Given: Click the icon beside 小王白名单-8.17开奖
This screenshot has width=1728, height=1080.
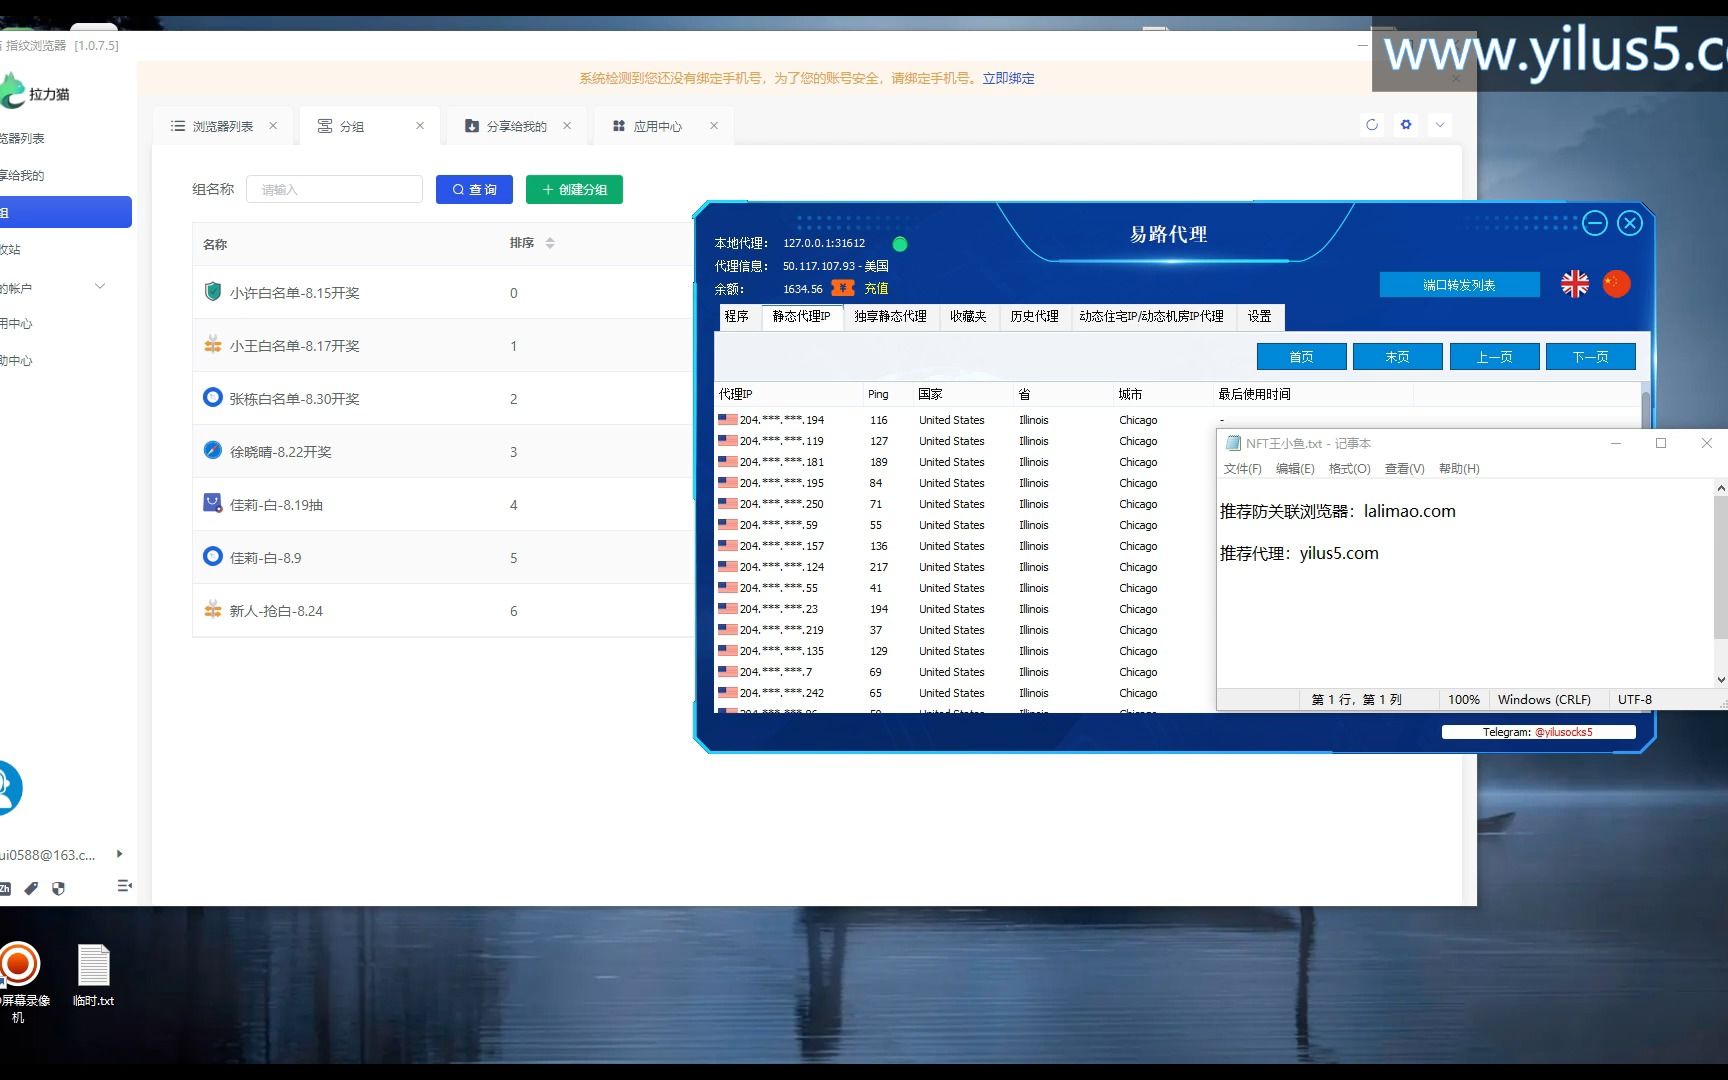Looking at the screenshot, I should click(x=212, y=345).
